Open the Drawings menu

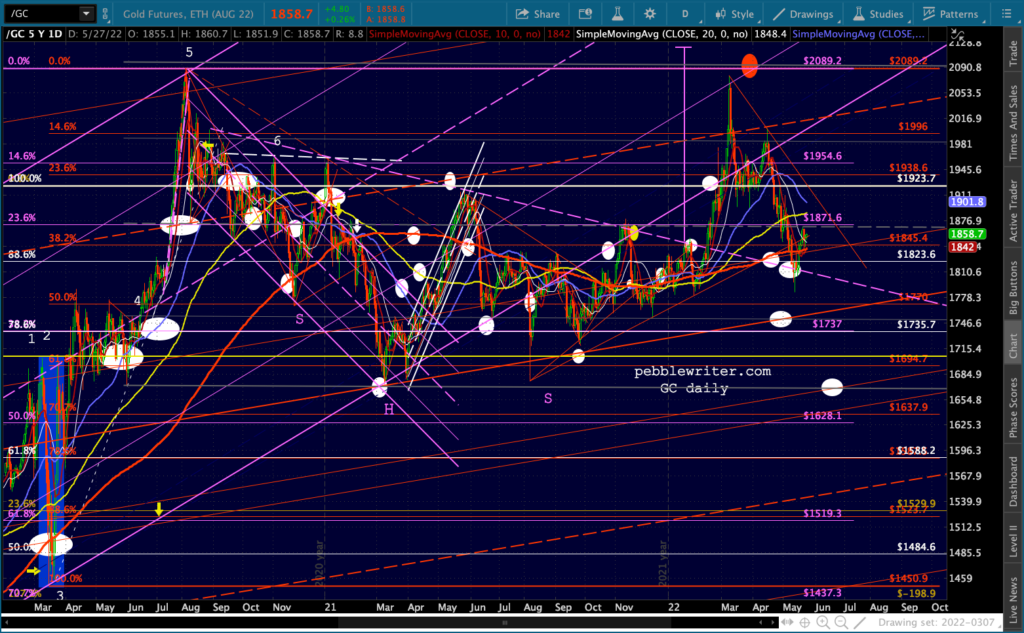803,14
